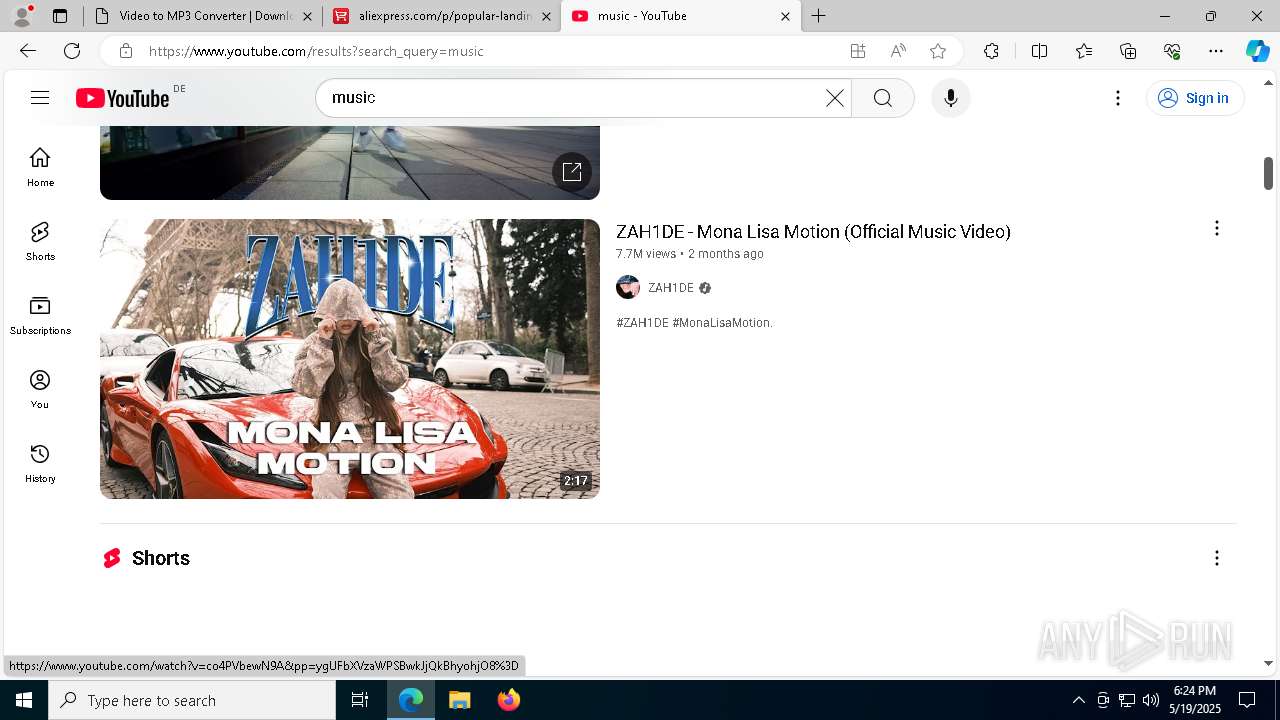The height and width of the screenshot is (720, 1280).
Task: Open the Favorites list
Action: (1084, 51)
